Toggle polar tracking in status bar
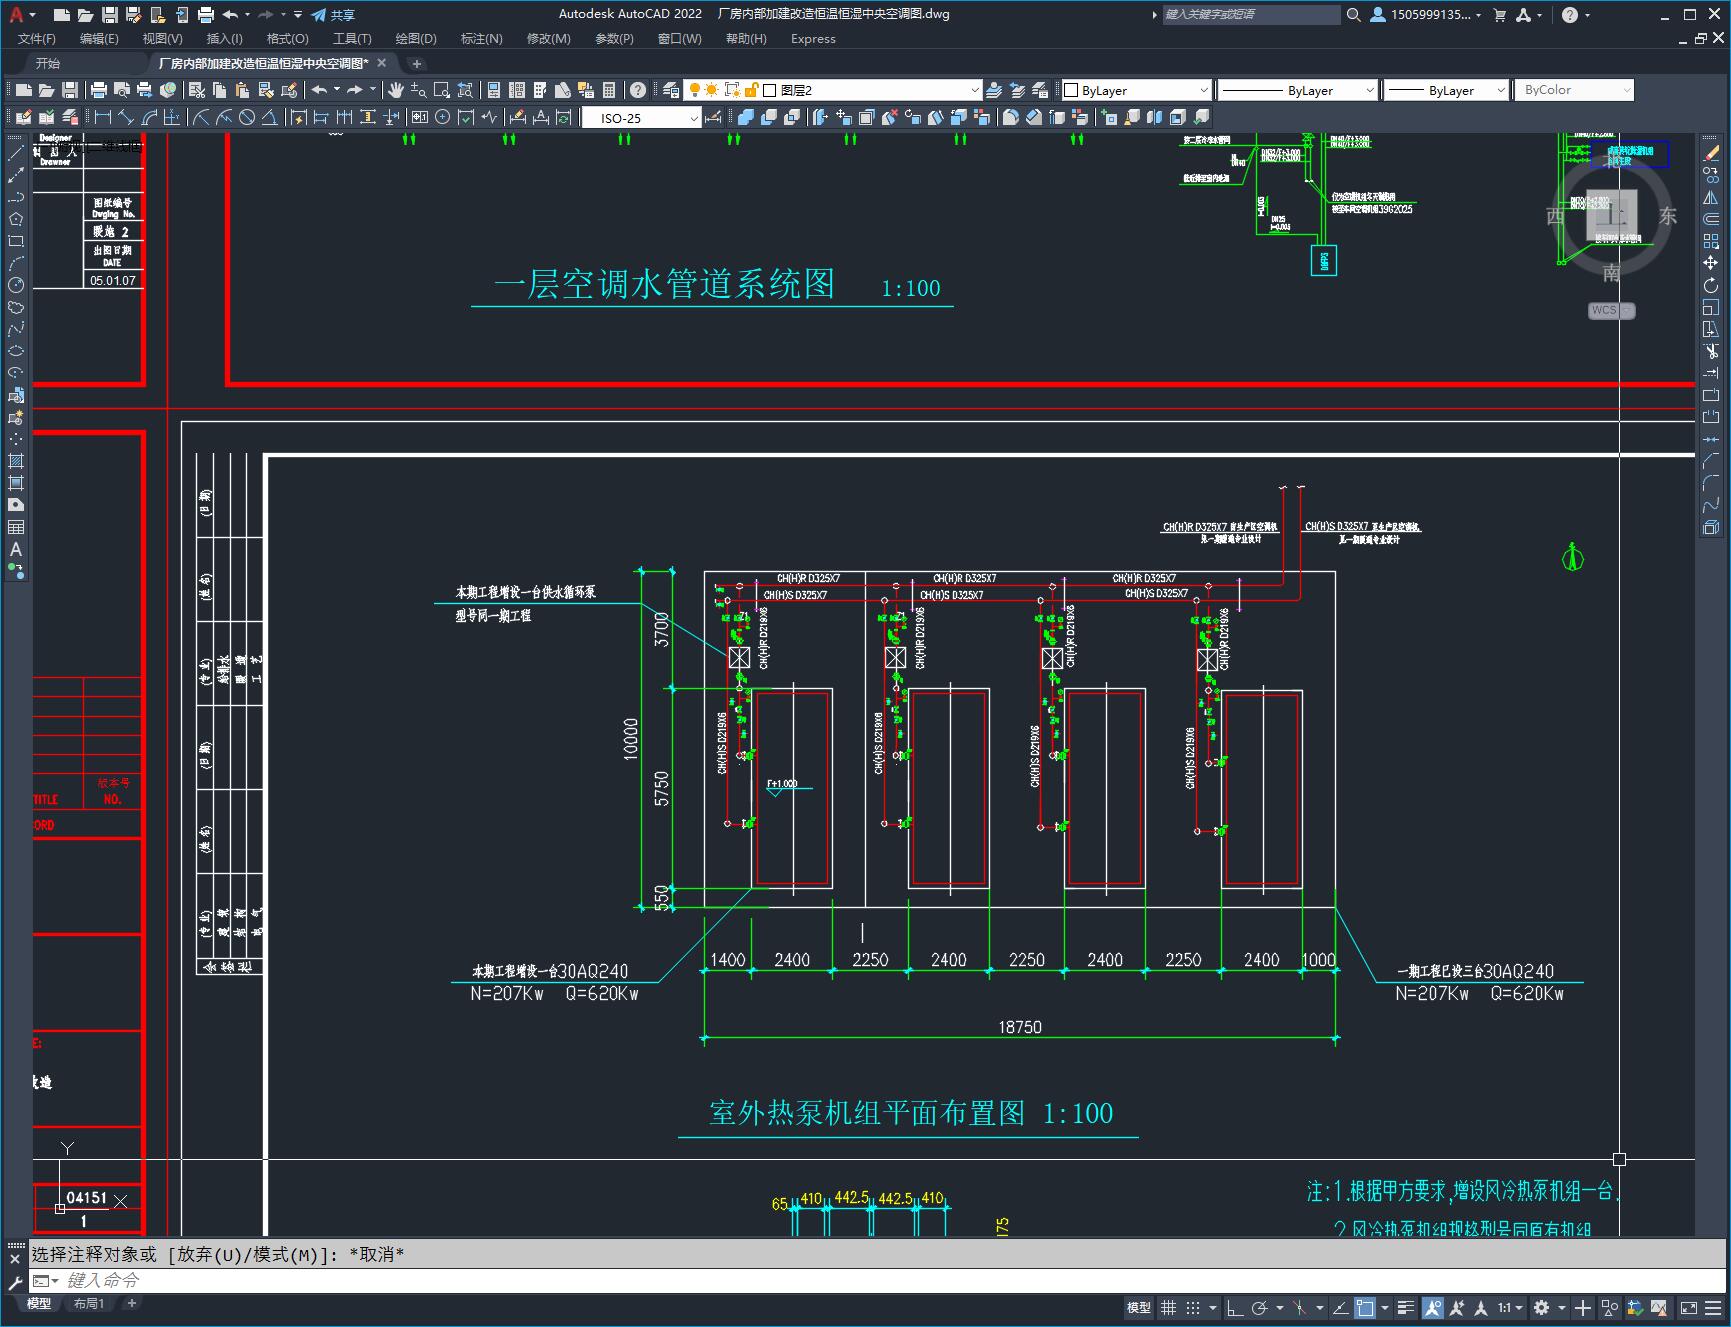The image size is (1731, 1327). pos(1260,1307)
